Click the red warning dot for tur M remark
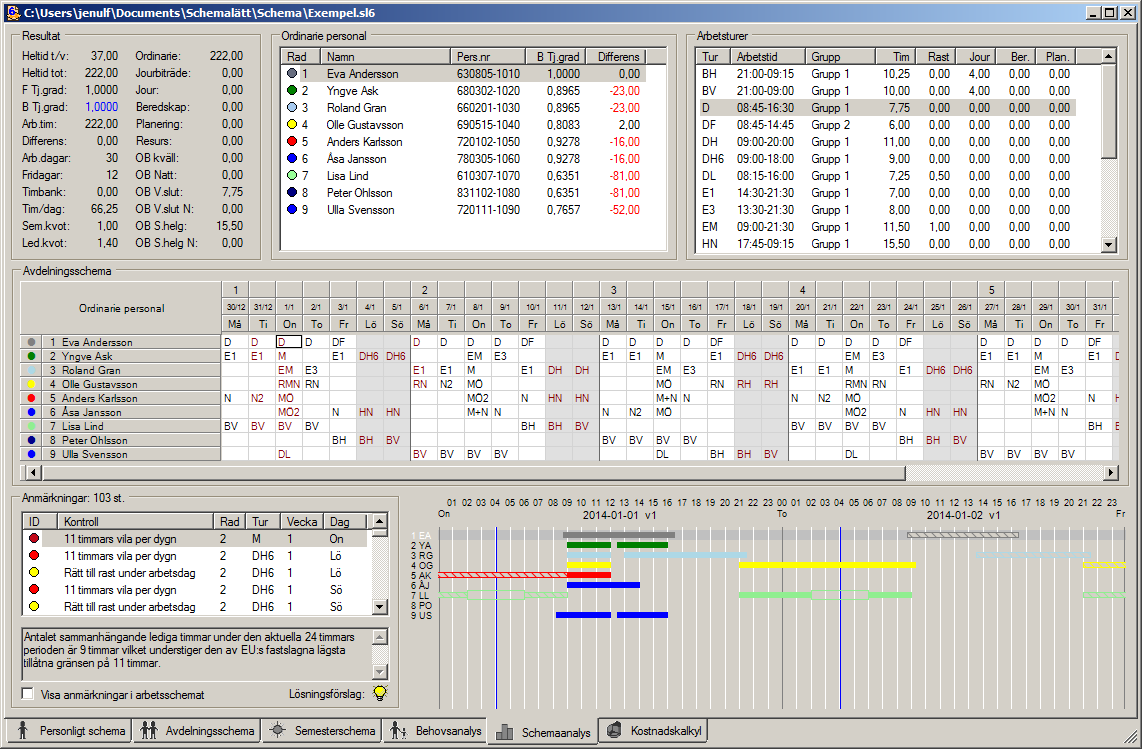Screen dimensions: 1142x749 34,538
